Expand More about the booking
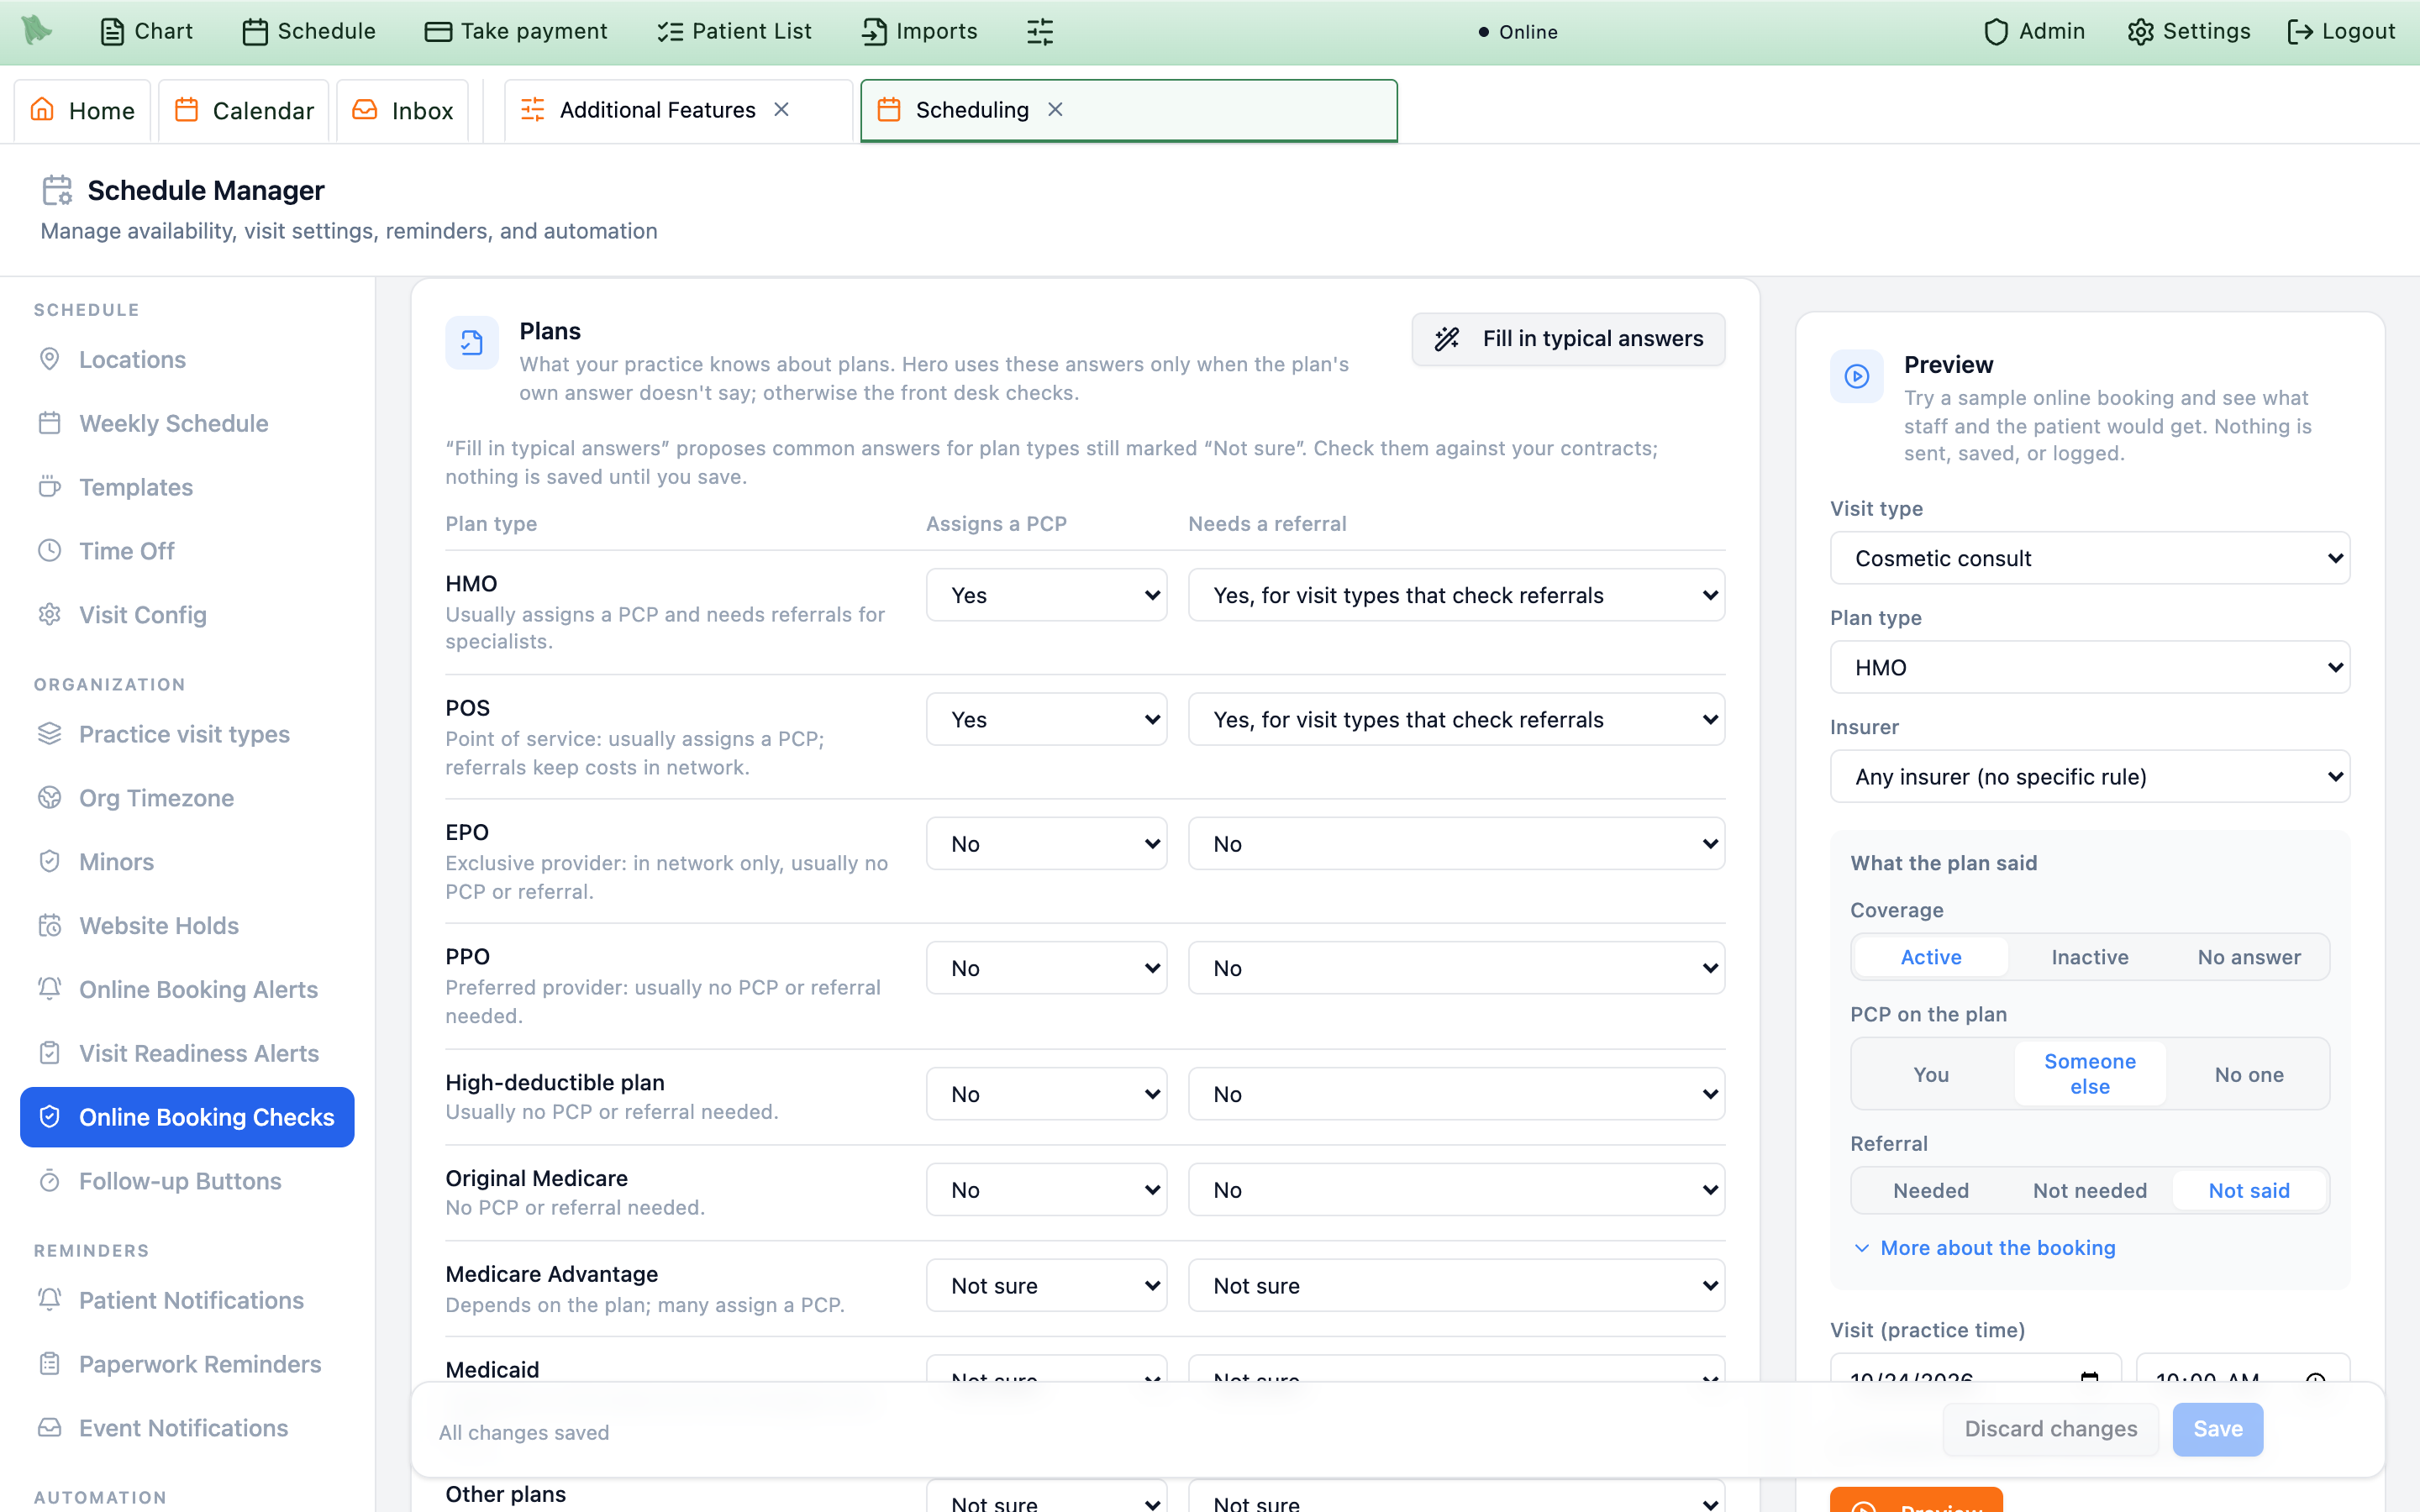Image resolution: width=2420 pixels, height=1512 pixels. point(1984,1248)
